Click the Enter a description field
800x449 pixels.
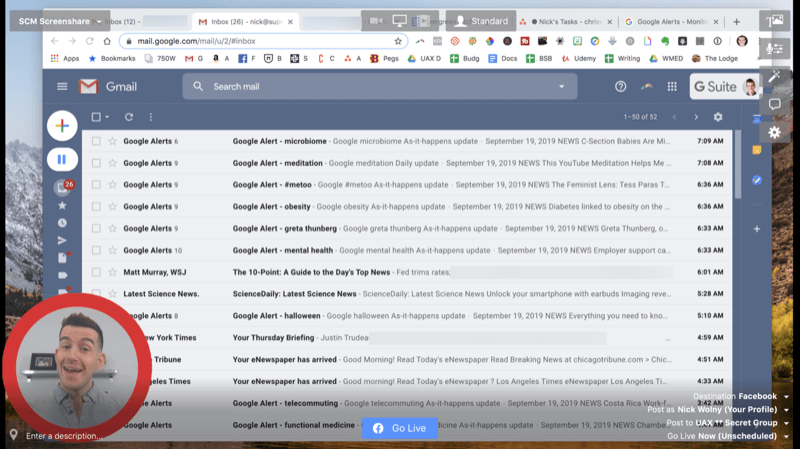(x=64, y=436)
